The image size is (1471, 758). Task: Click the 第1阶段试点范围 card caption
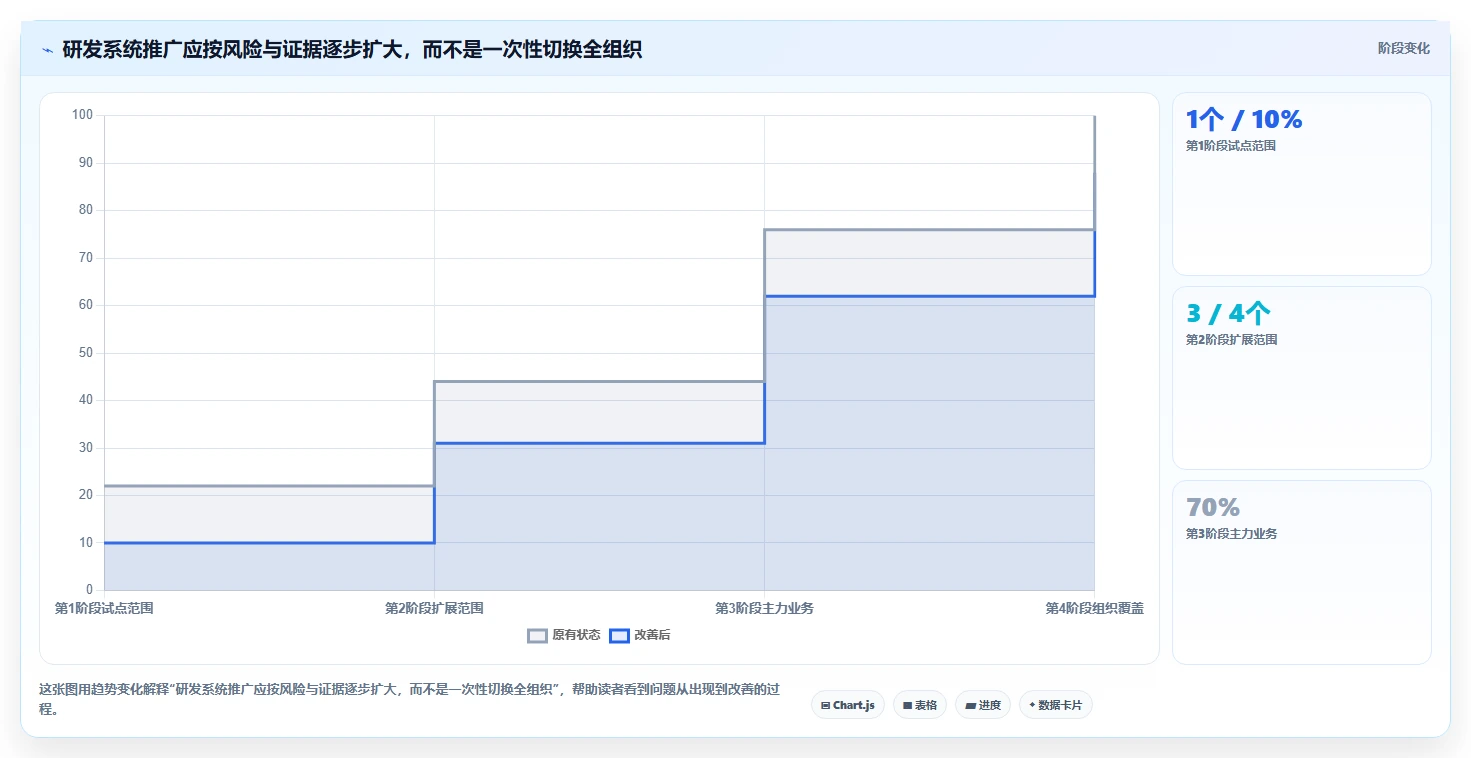(x=1231, y=146)
